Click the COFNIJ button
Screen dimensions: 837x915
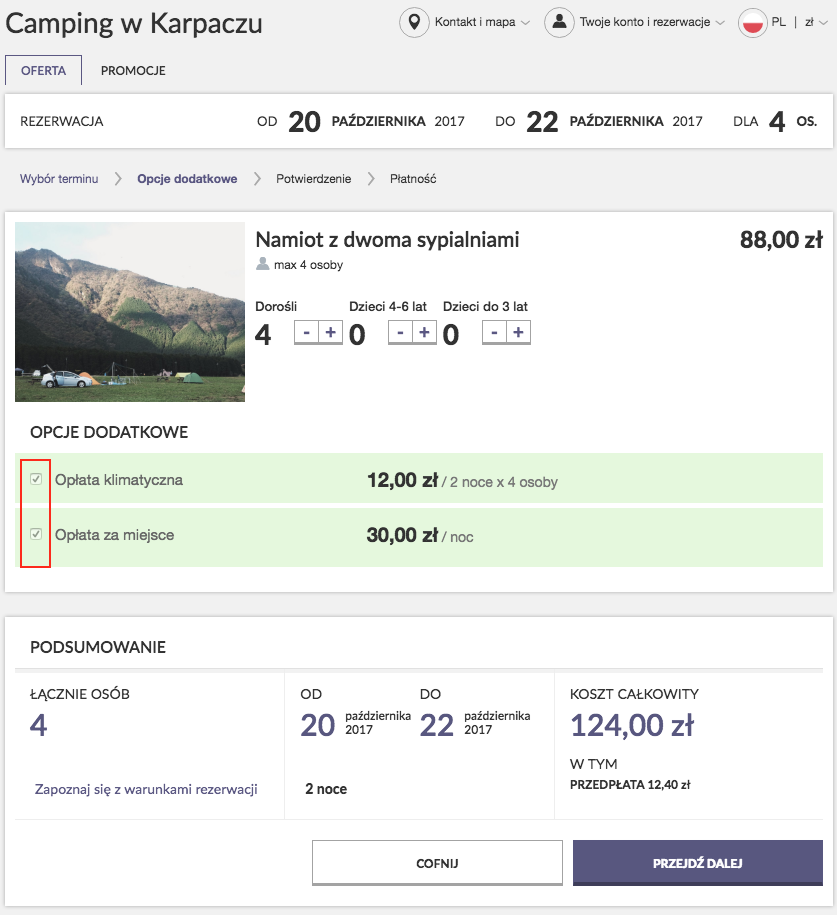(437, 863)
